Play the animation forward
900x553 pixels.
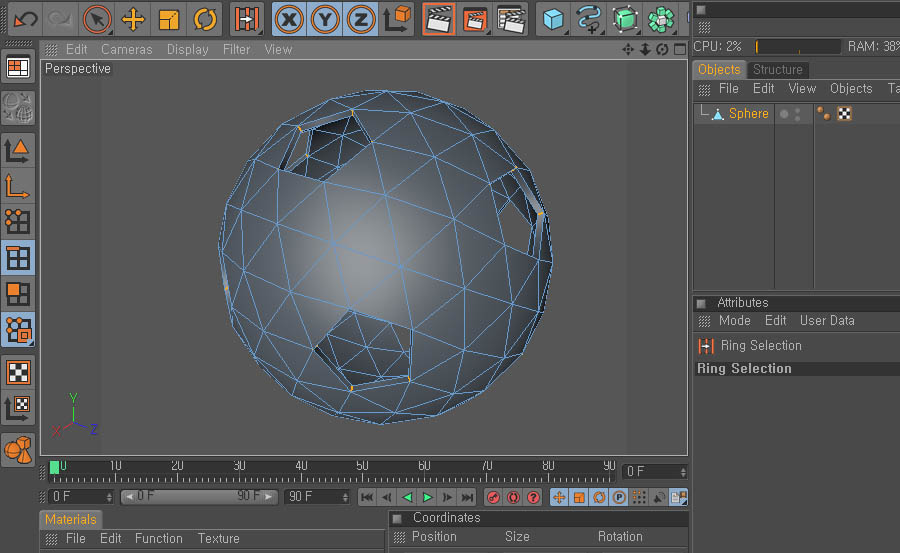(x=428, y=497)
